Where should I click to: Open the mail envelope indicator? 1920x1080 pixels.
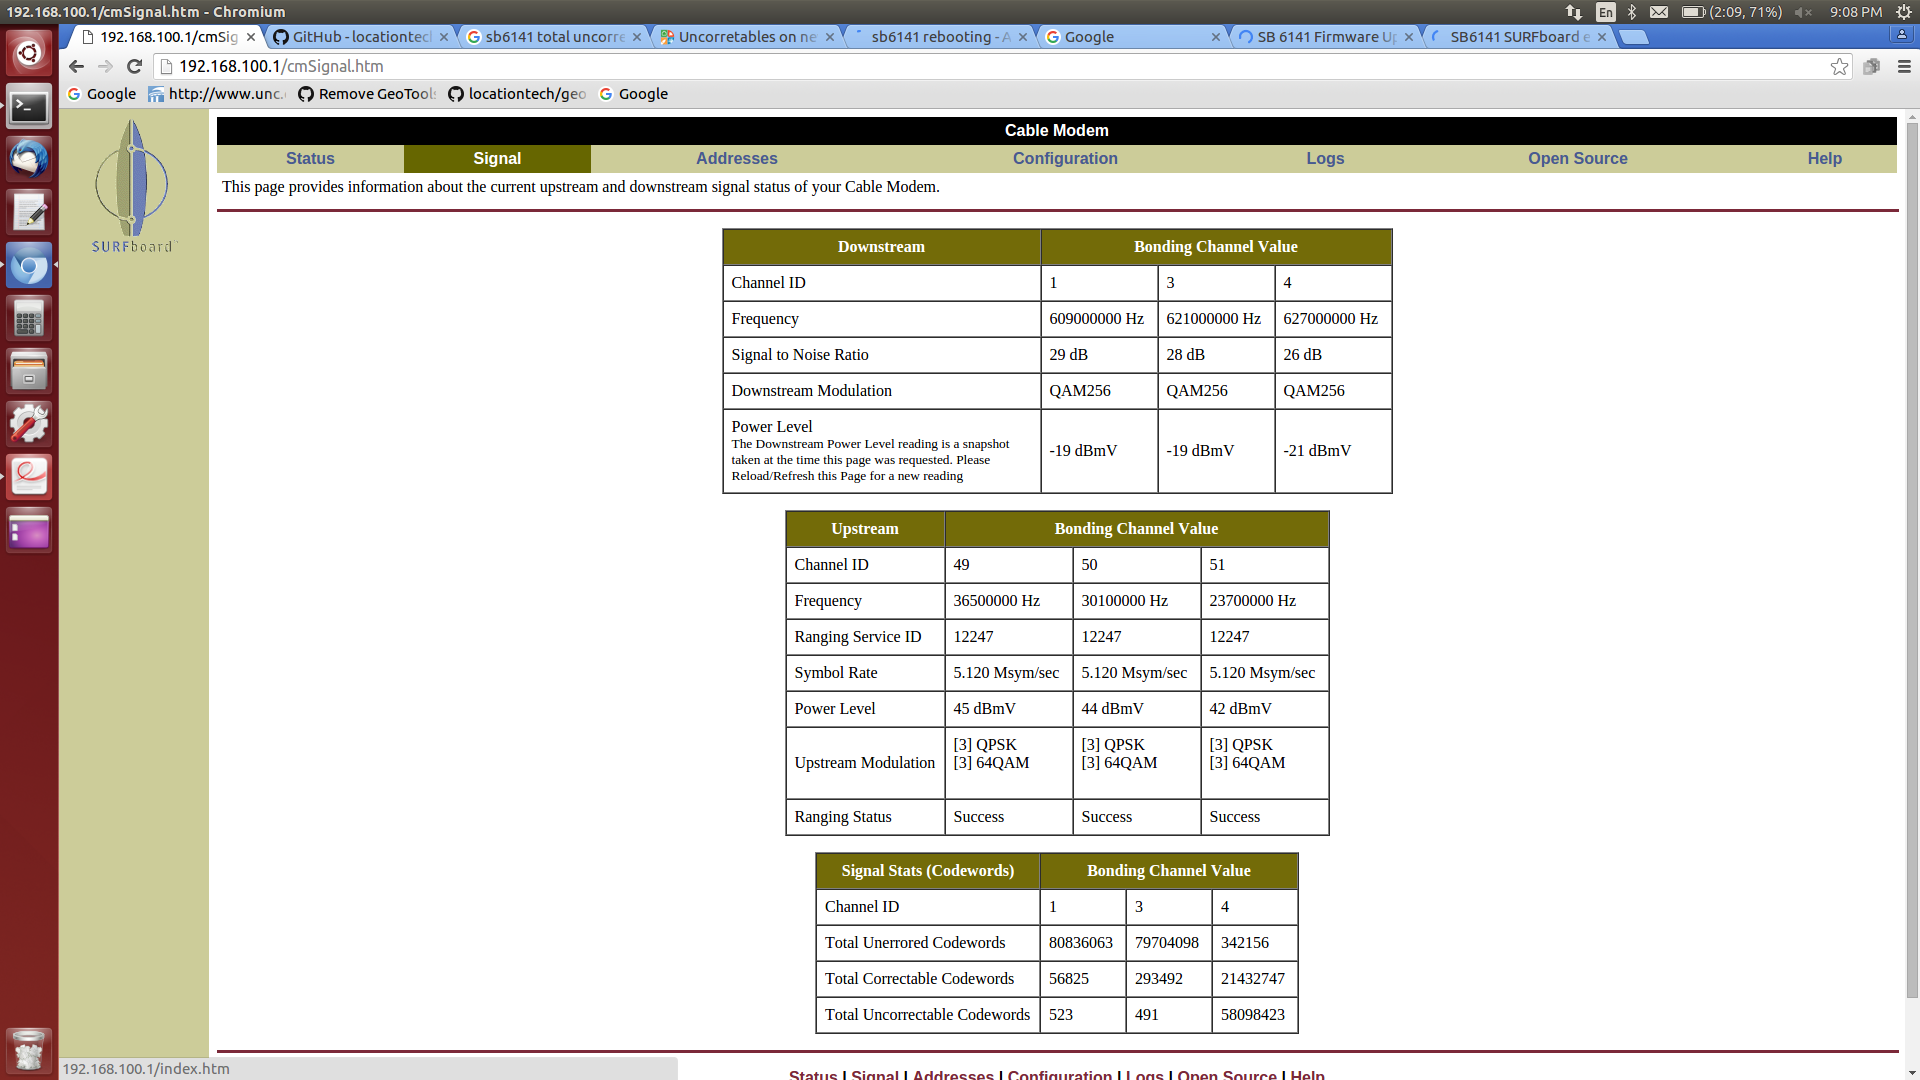click(1659, 12)
